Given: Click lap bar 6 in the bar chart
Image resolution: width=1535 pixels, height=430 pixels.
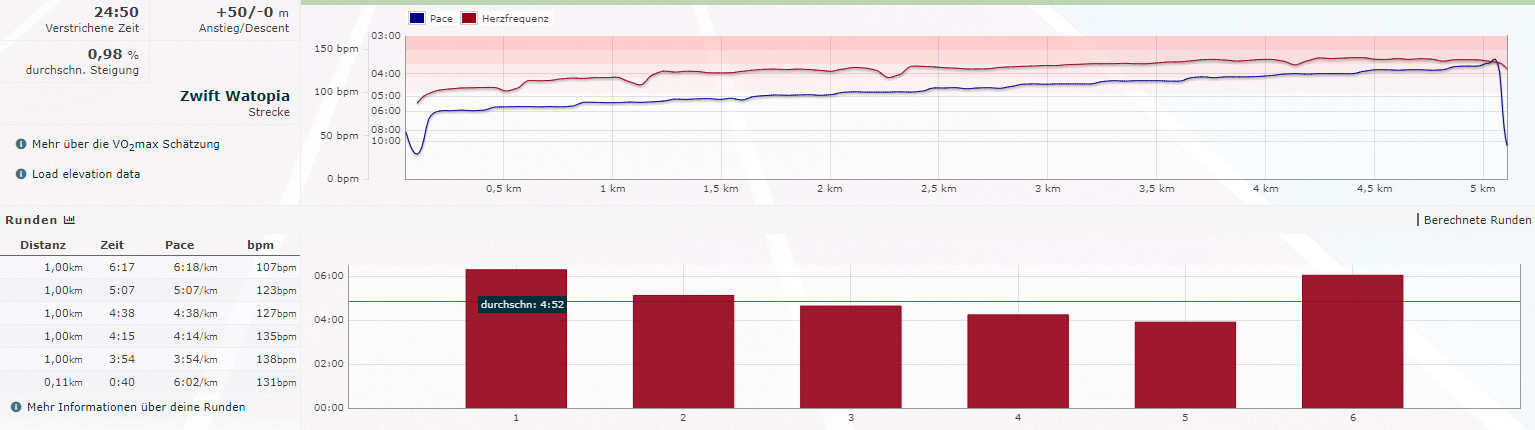Looking at the screenshot, I should (1352, 340).
